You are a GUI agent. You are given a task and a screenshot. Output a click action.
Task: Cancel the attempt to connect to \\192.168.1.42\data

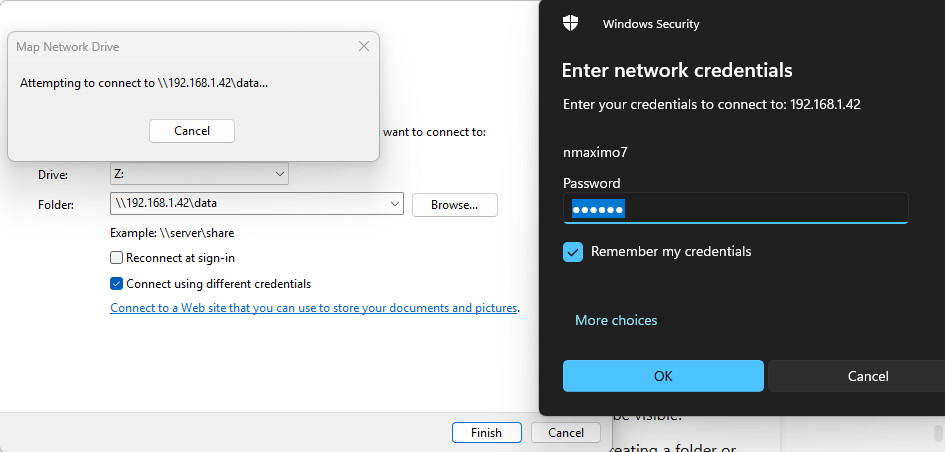(x=192, y=131)
